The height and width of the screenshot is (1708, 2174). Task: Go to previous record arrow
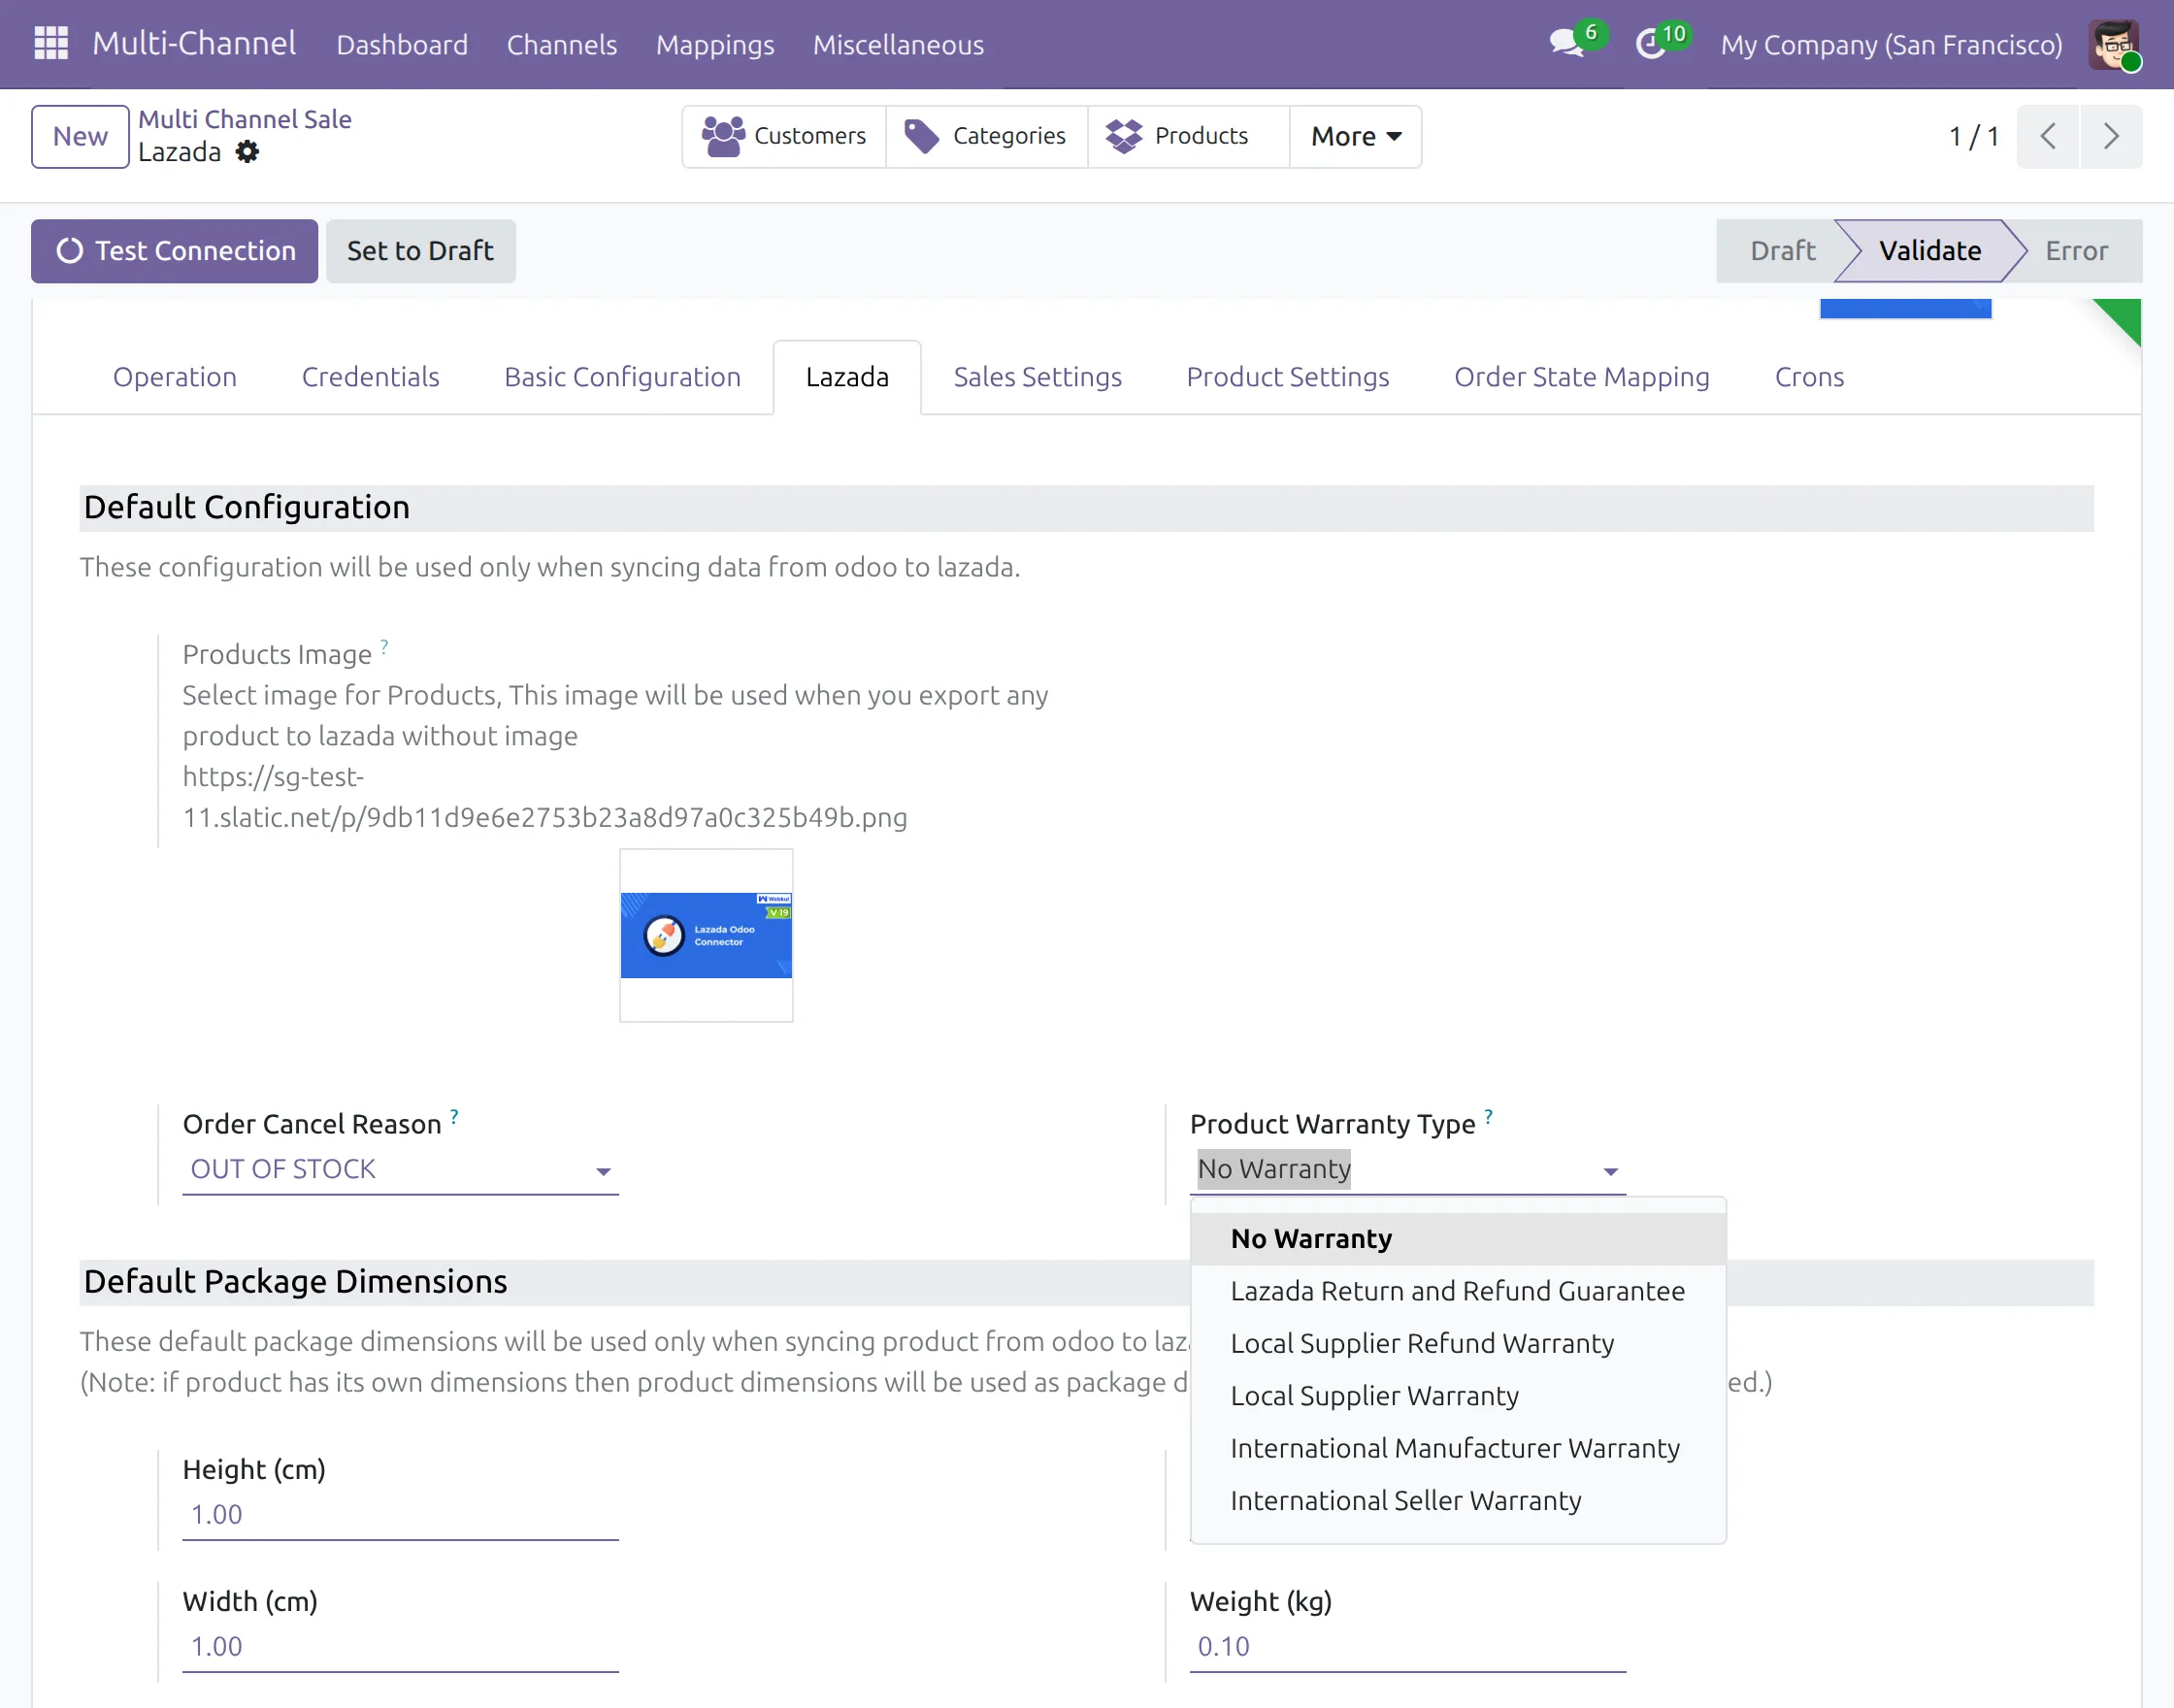[x=2048, y=136]
